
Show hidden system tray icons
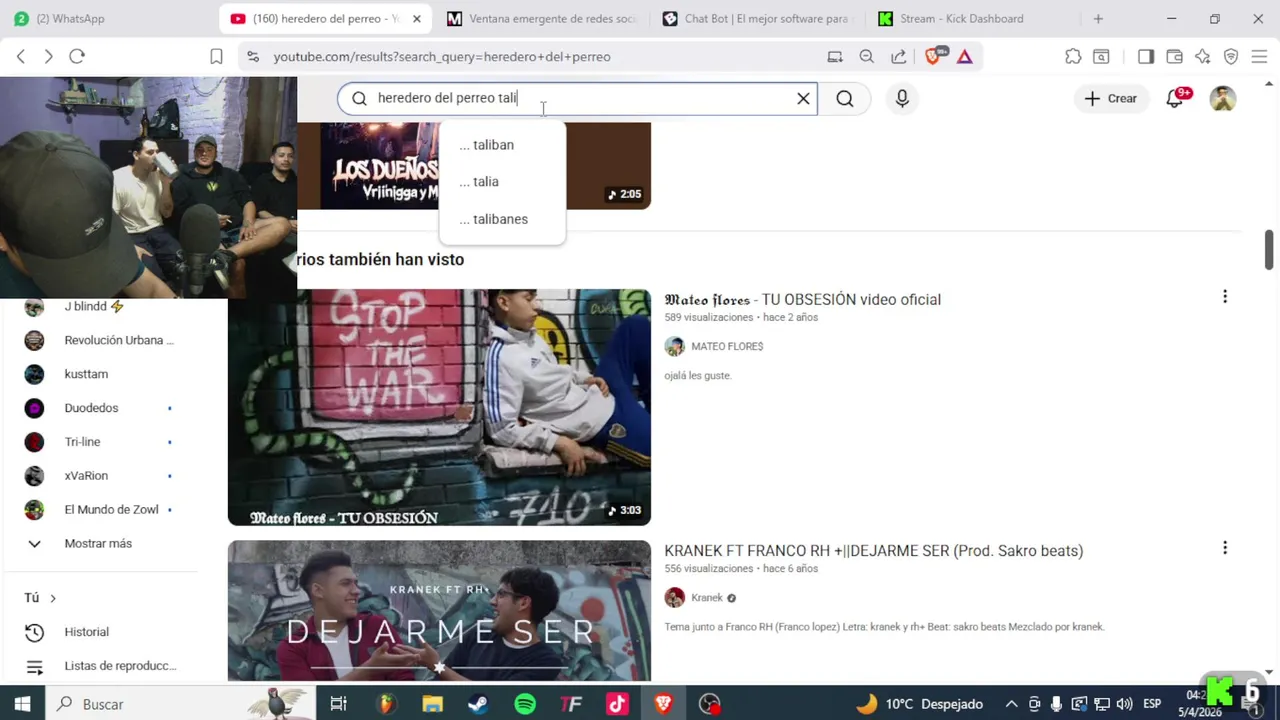click(x=1011, y=704)
